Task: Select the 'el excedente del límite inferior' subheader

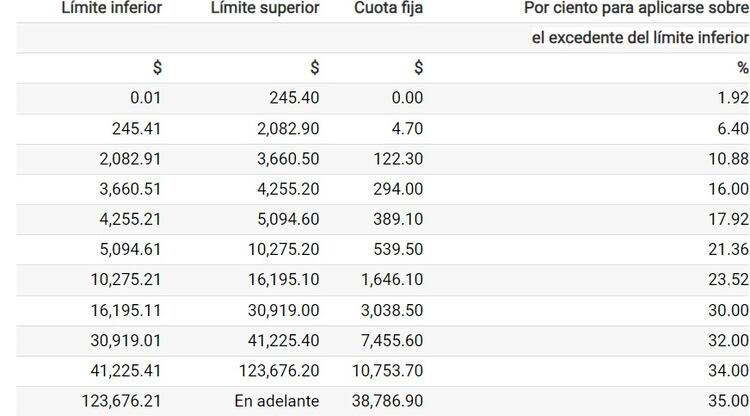Action: pyautogui.click(x=640, y=38)
